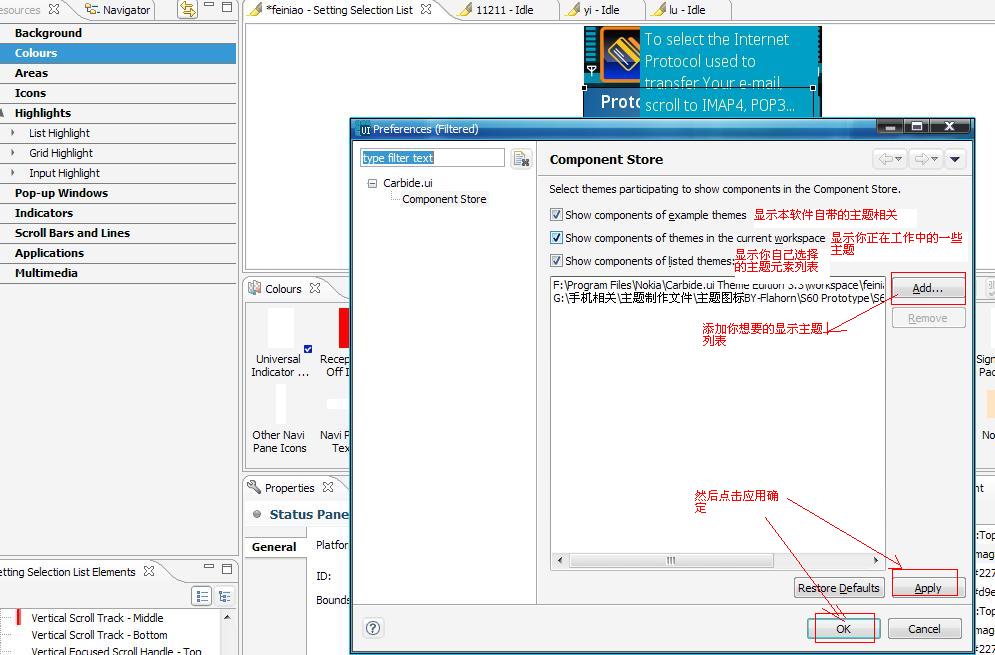Select the red Reception colour swatch
Image resolution: width=995 pixels, height=655 pixels.
[343, 328]
